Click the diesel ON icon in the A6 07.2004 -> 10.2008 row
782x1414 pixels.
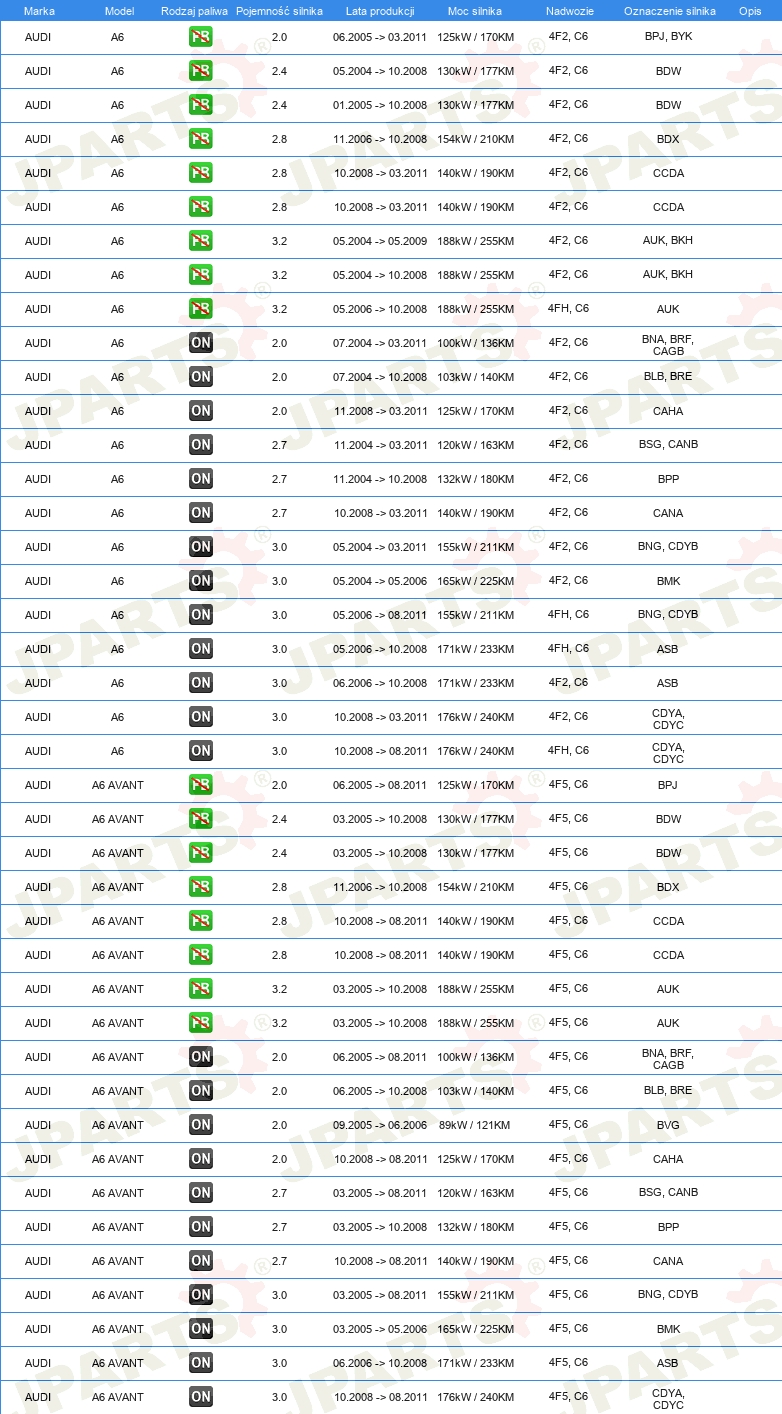201,377
